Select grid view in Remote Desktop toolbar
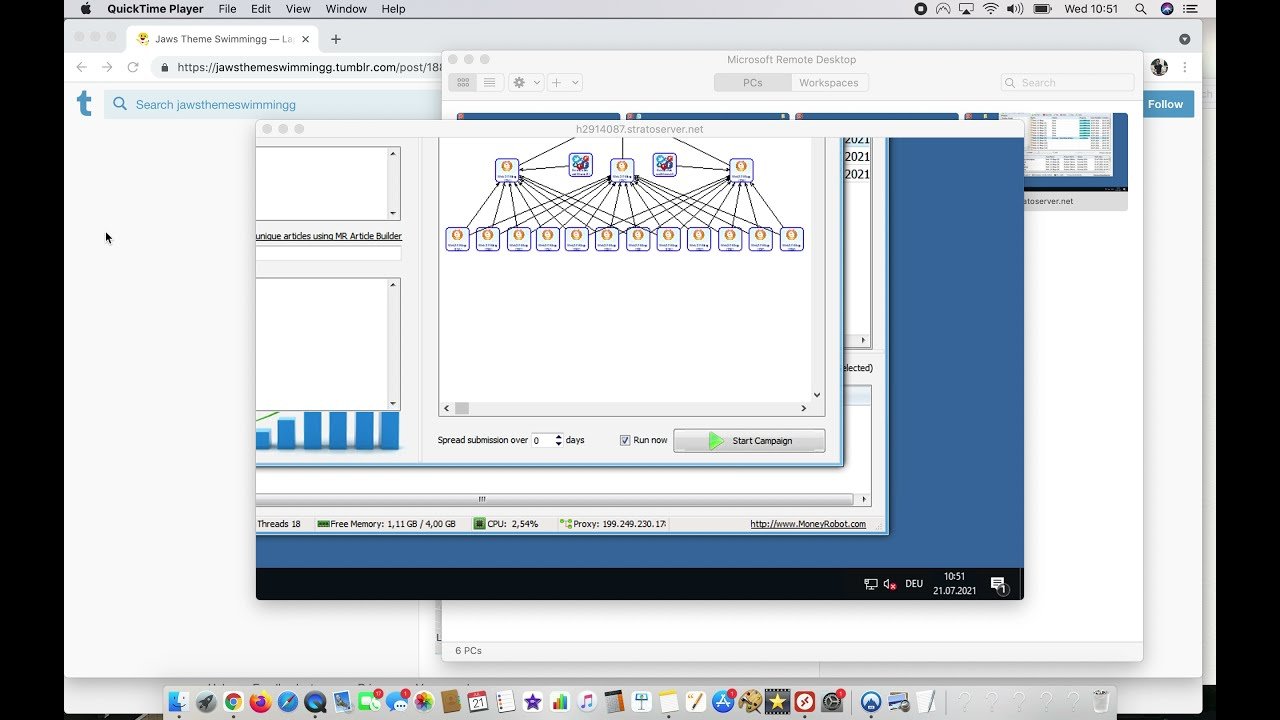 point(463,83)
